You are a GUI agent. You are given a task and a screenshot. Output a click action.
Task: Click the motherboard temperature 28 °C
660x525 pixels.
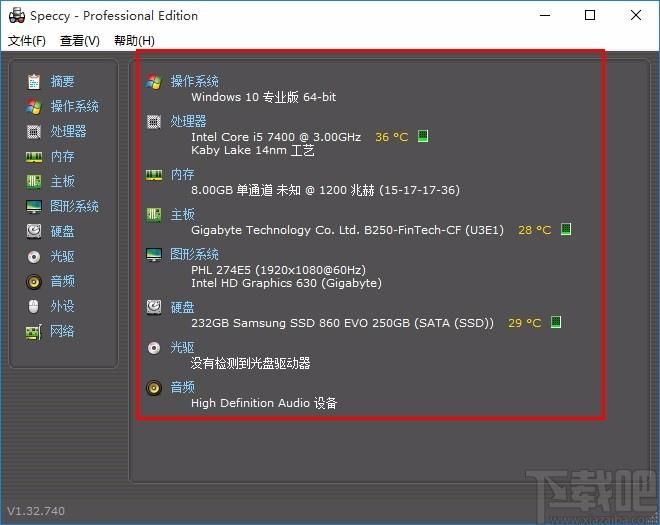tap(534, 230)
